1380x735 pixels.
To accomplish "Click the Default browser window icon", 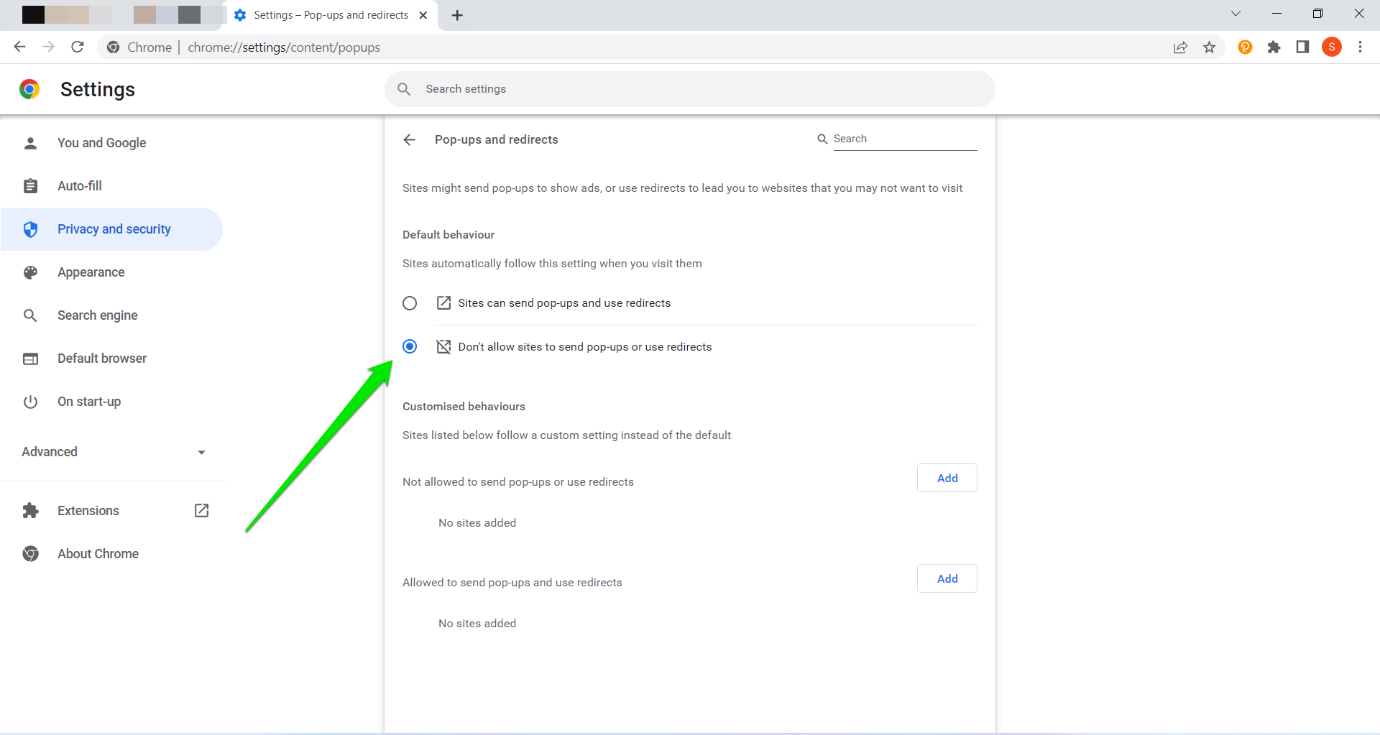I will tap(30, 358).
